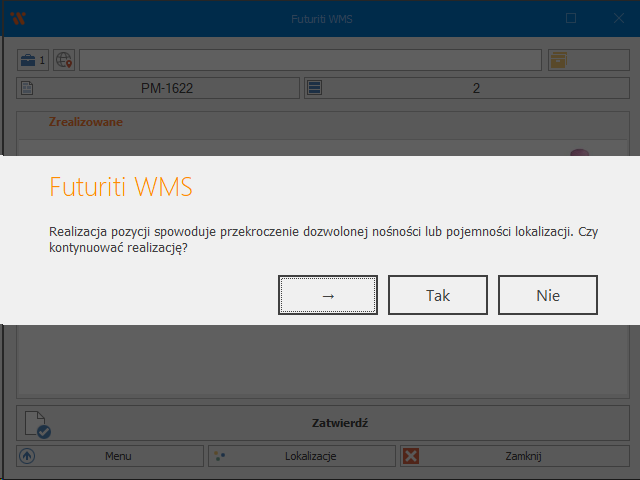Select the 'Zrealizowane' tab header
640x480 pixels.
85,122
